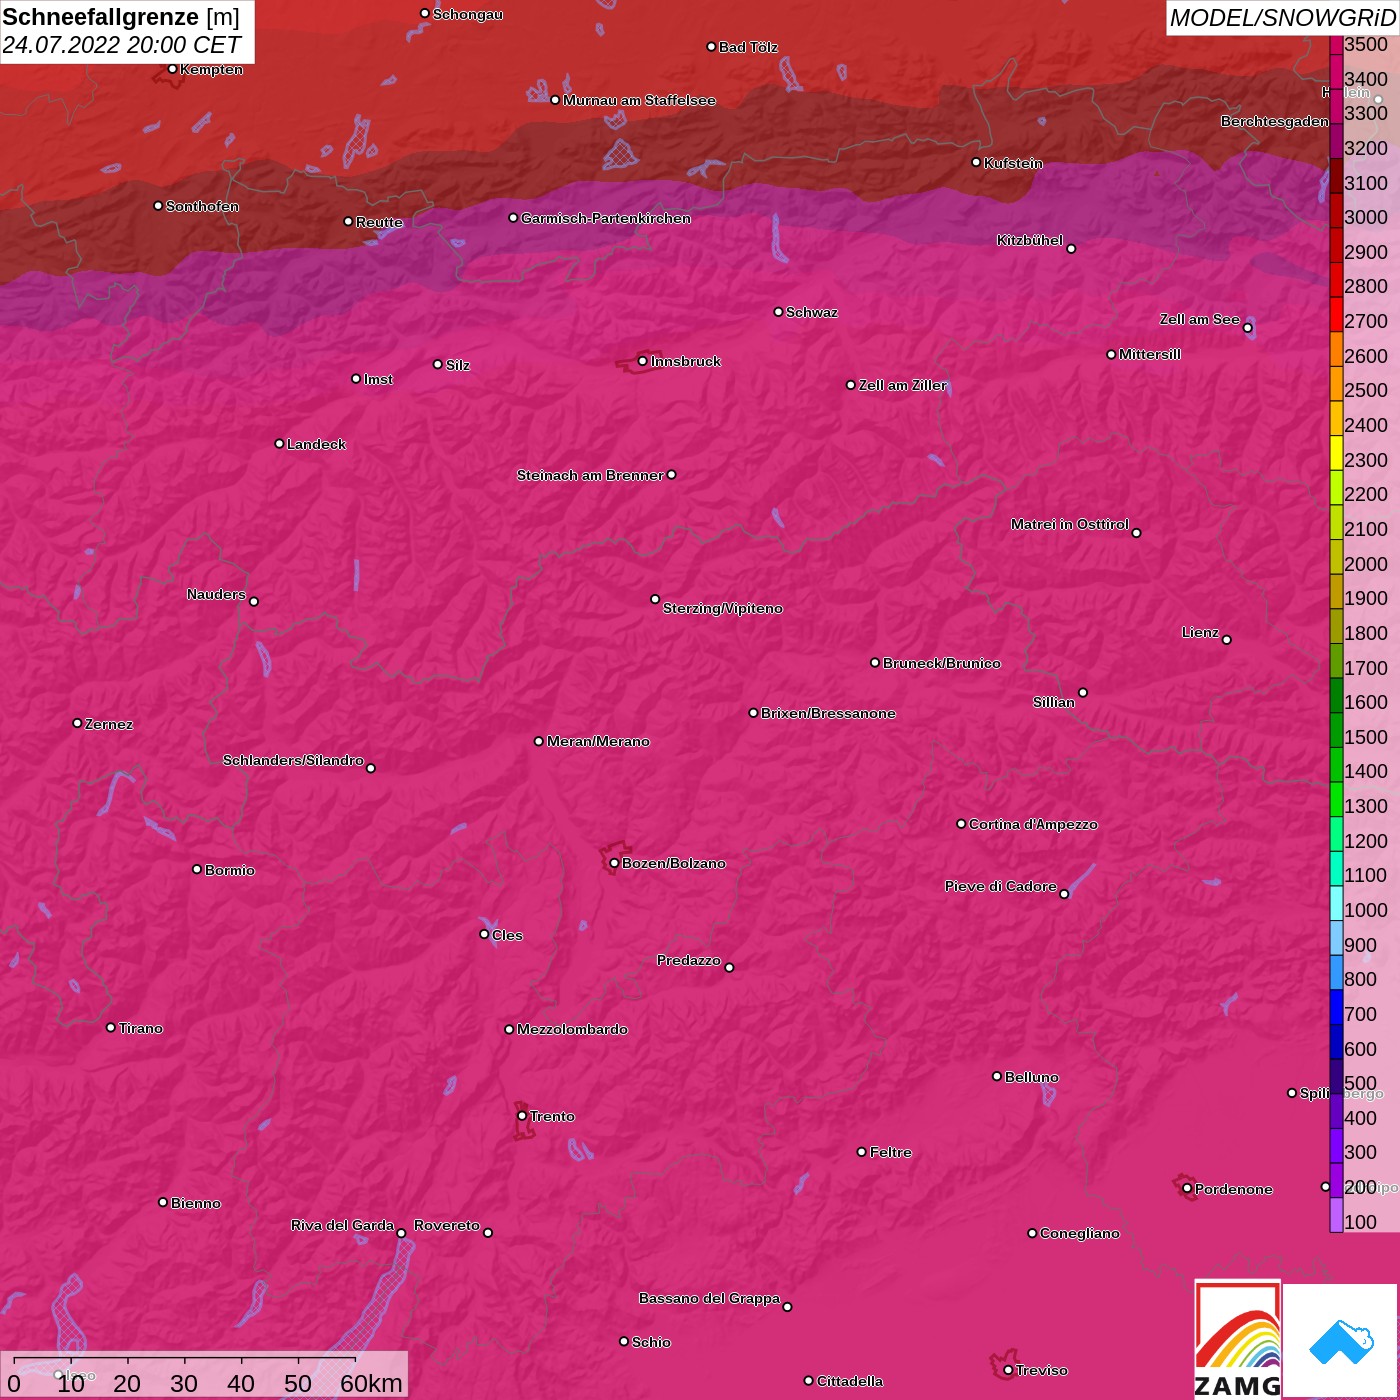
Task: Click the Lienz location marker
Action: pyautogui.click(x=1227, y=640)
